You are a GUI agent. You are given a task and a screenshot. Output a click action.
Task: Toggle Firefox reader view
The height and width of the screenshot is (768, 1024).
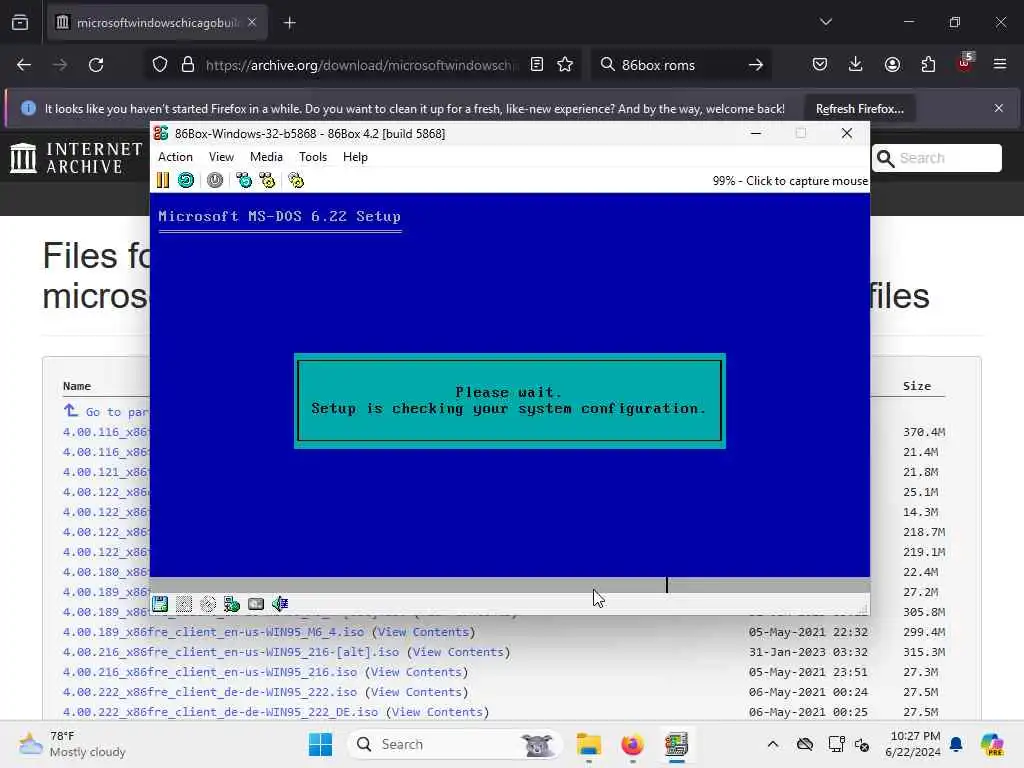[x=537, y=65]
